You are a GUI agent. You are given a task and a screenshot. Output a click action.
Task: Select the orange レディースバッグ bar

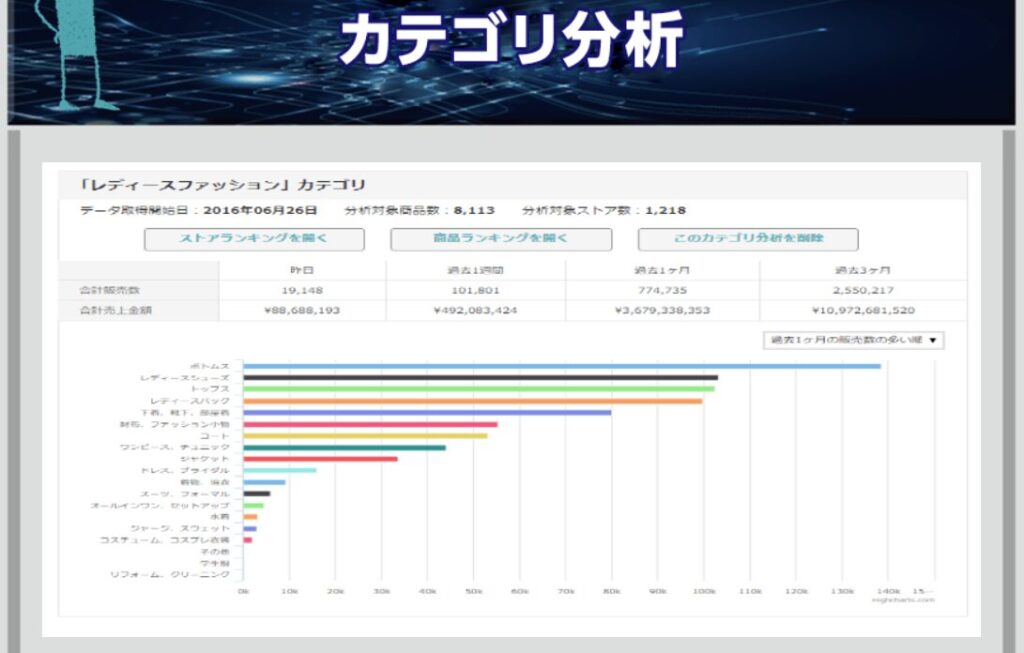(472, 401)
